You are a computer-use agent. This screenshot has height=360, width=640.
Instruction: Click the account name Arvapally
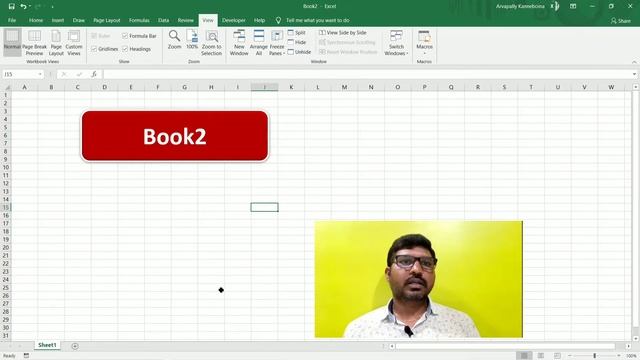(520, 6)
